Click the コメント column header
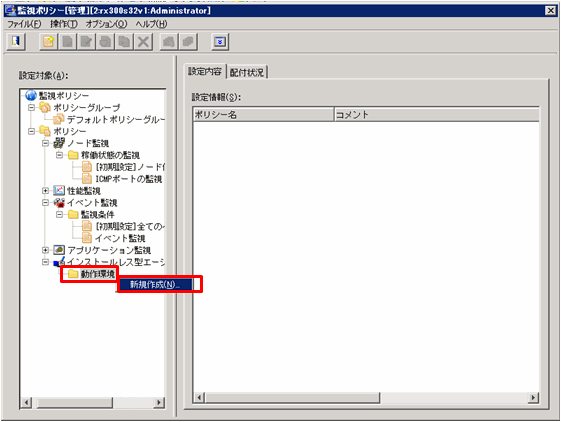 click(436, 115)
